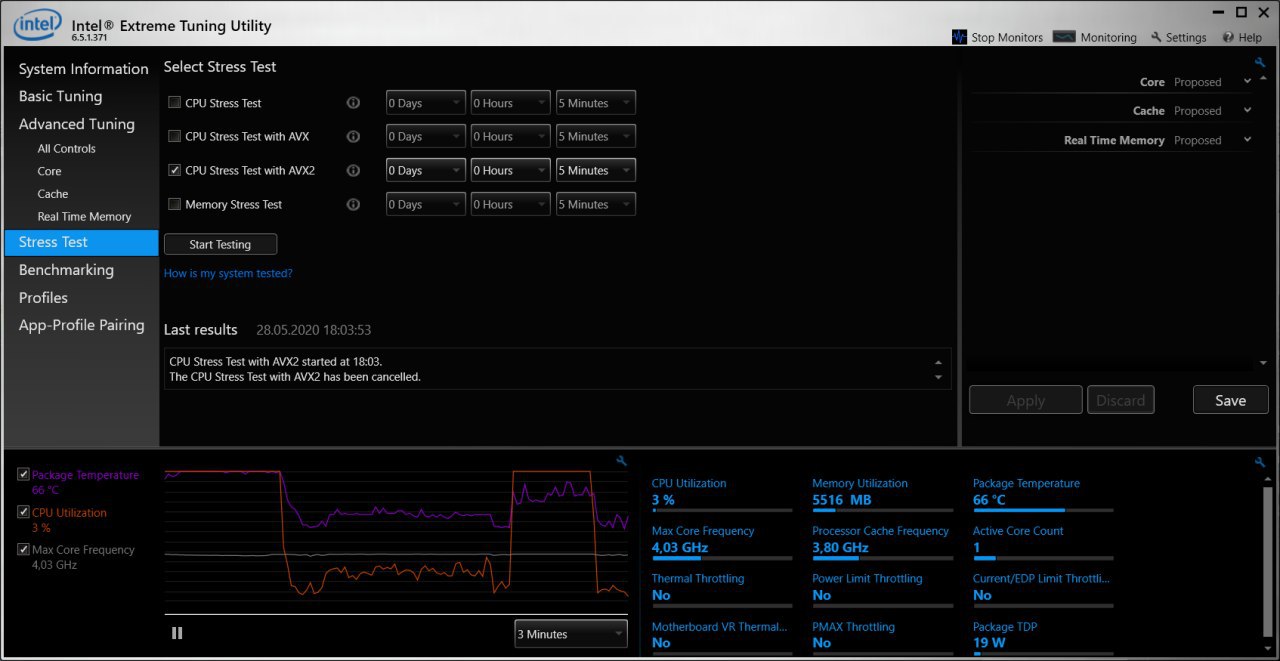Select Stress Test in sidebar
1280x661 pixels.
click(x=81, y=242)
